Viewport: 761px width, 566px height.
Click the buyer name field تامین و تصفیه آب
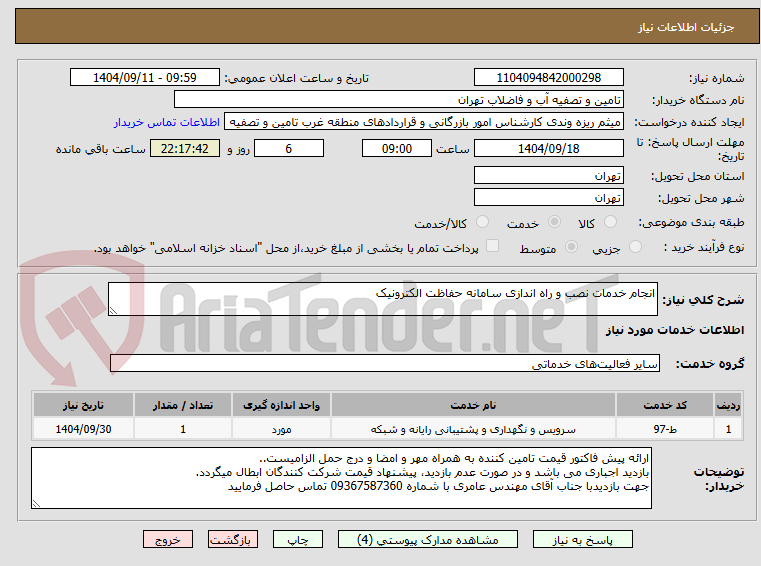[x=398, y=100]
